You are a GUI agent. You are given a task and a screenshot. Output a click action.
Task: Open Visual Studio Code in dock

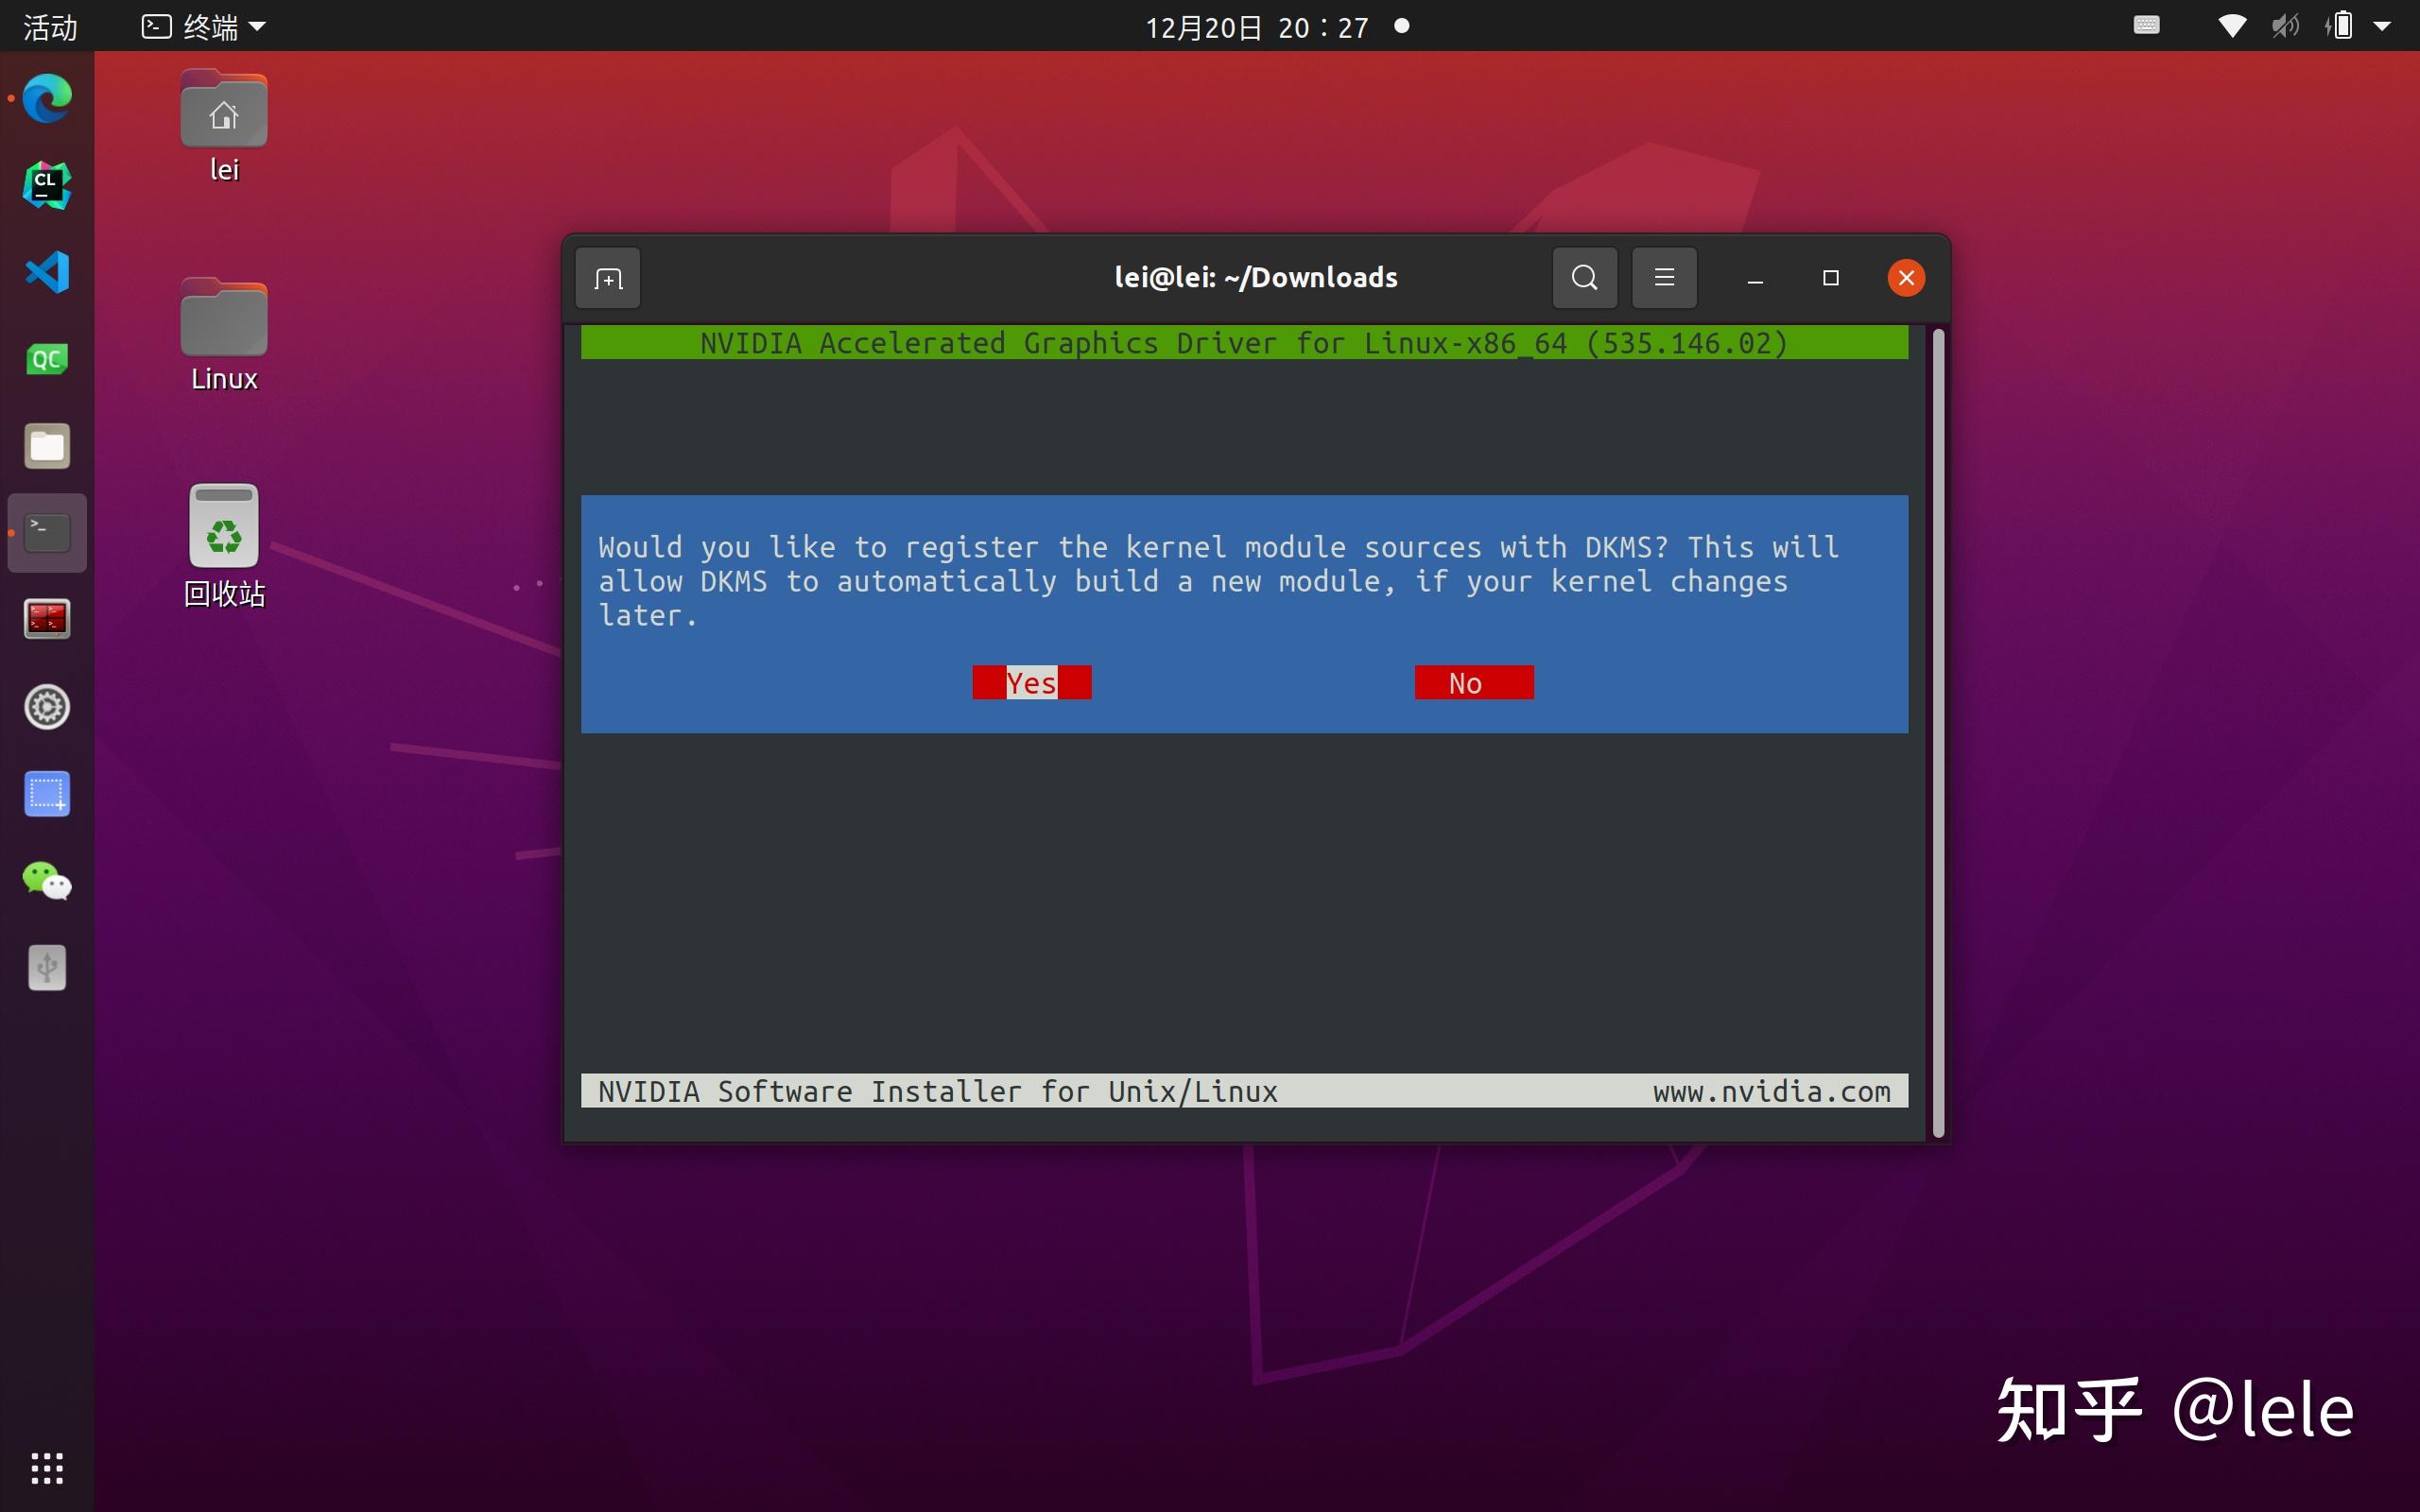point(47,272)
